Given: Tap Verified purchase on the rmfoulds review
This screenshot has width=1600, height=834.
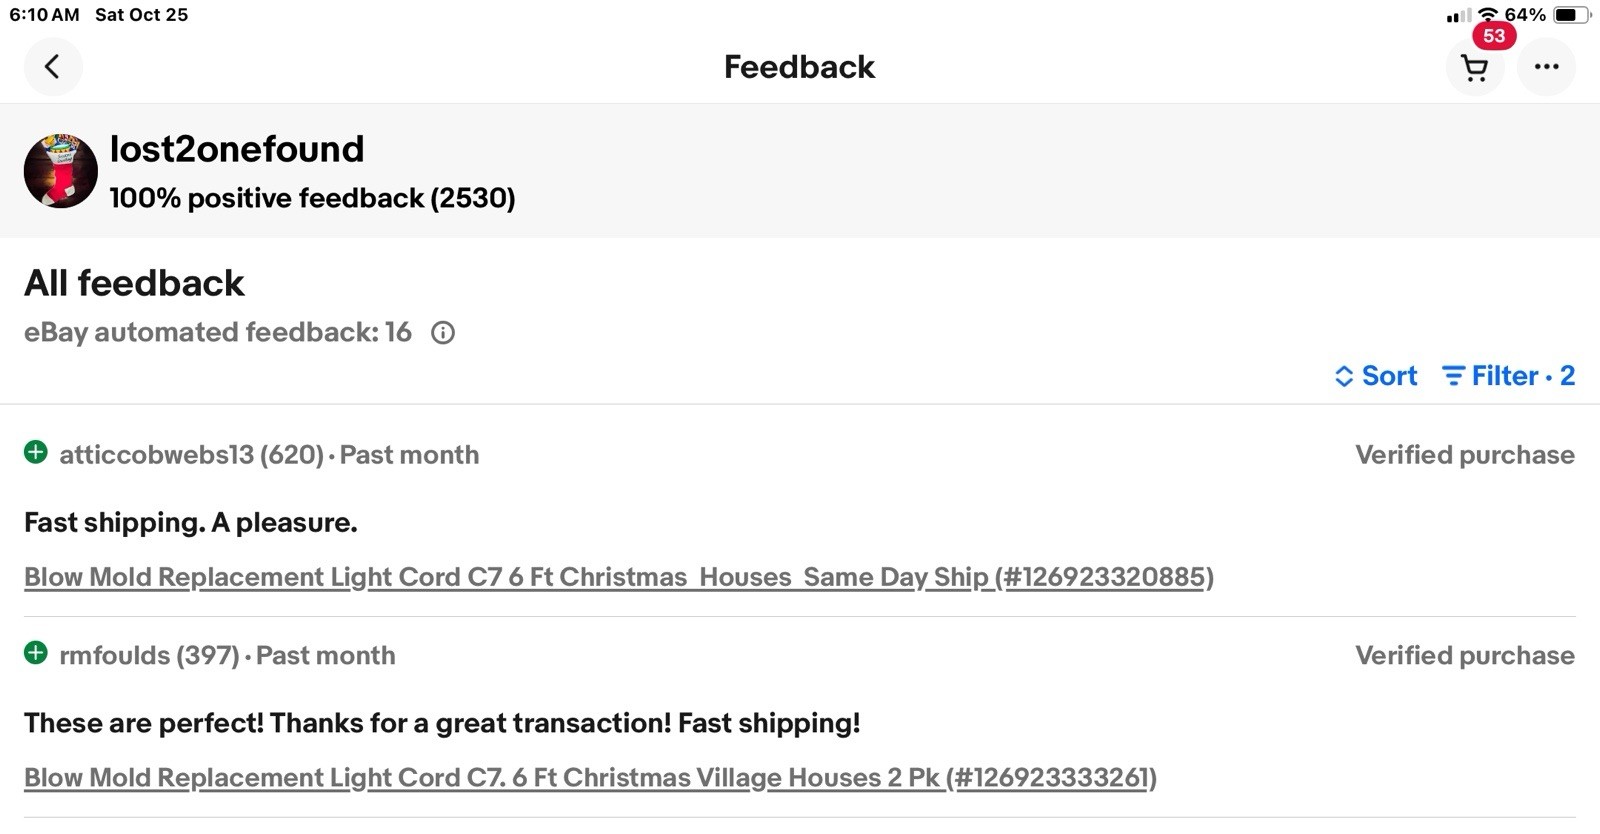Looking at the screenshot, I should [x=1464, y=656].
